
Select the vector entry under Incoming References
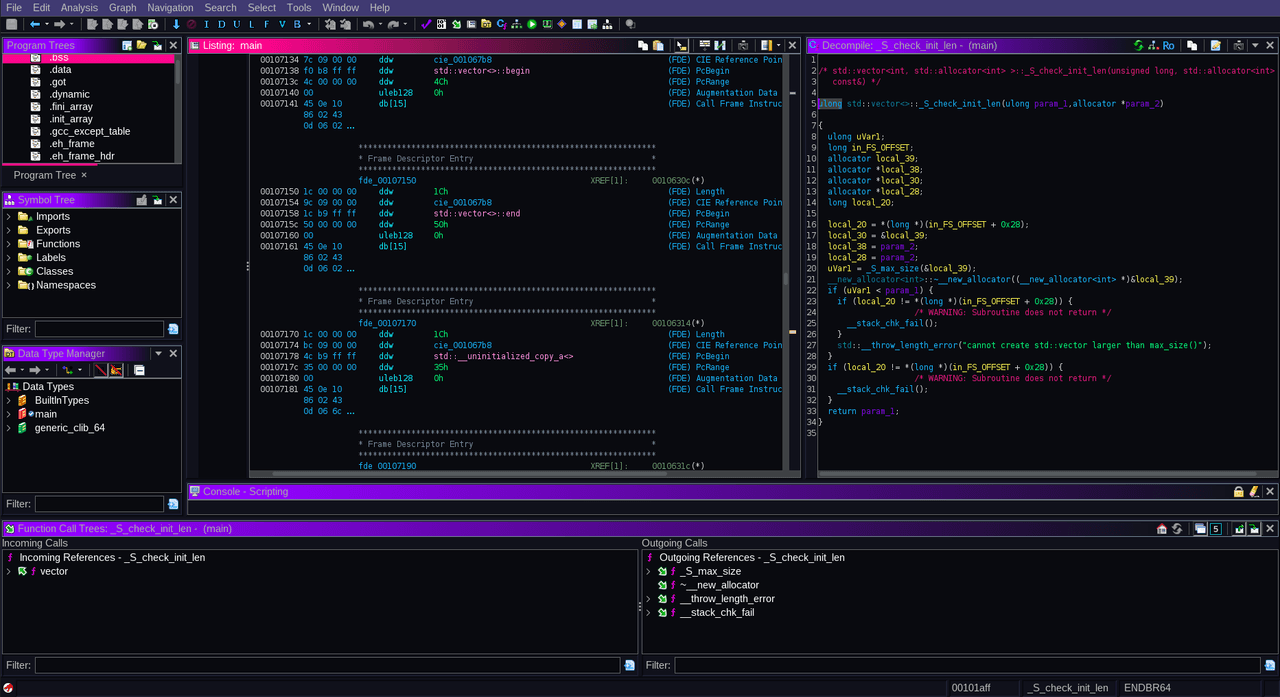click(54, 571)
